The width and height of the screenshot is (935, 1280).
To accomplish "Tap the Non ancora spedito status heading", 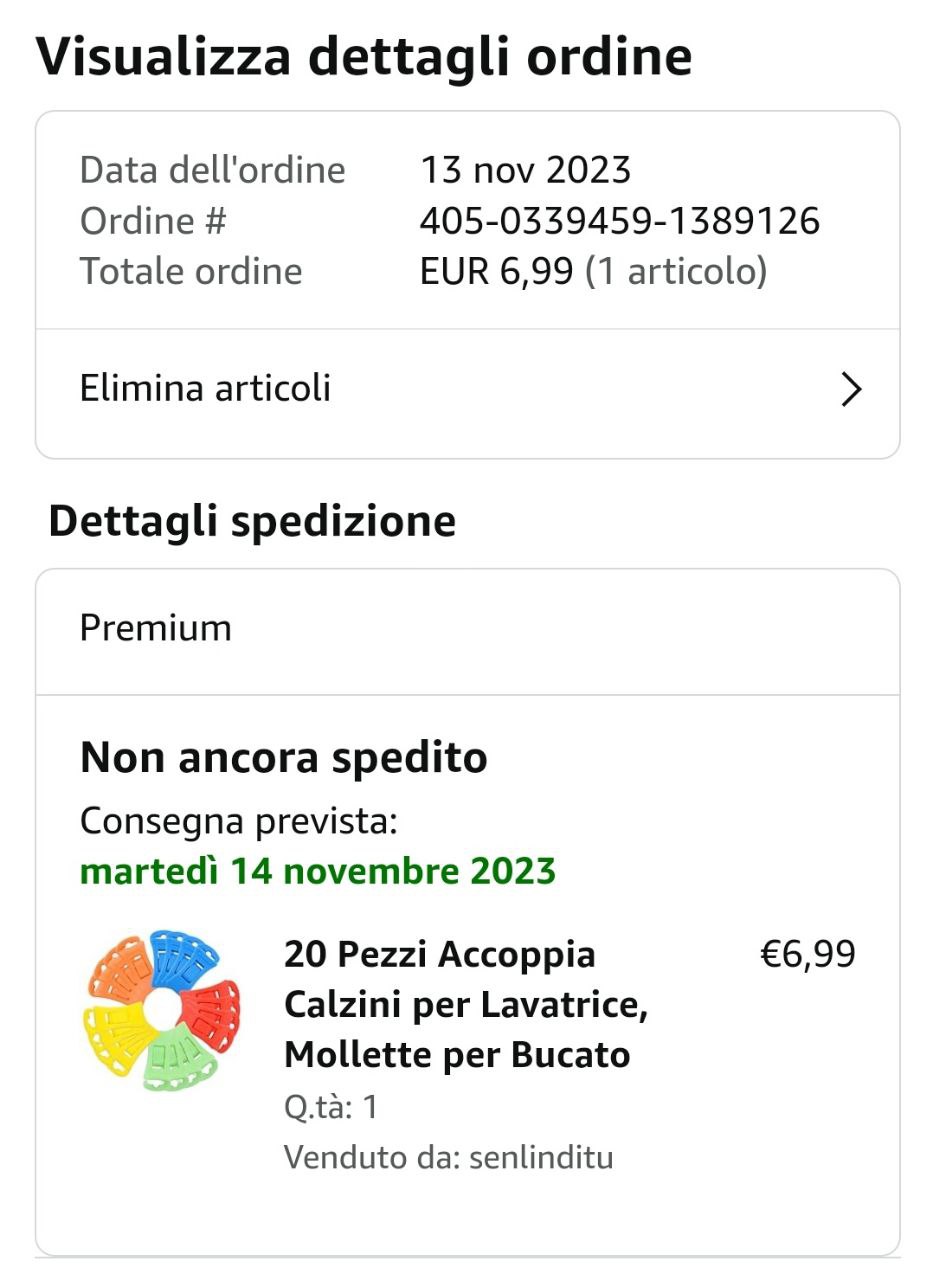I will (283, 758).
